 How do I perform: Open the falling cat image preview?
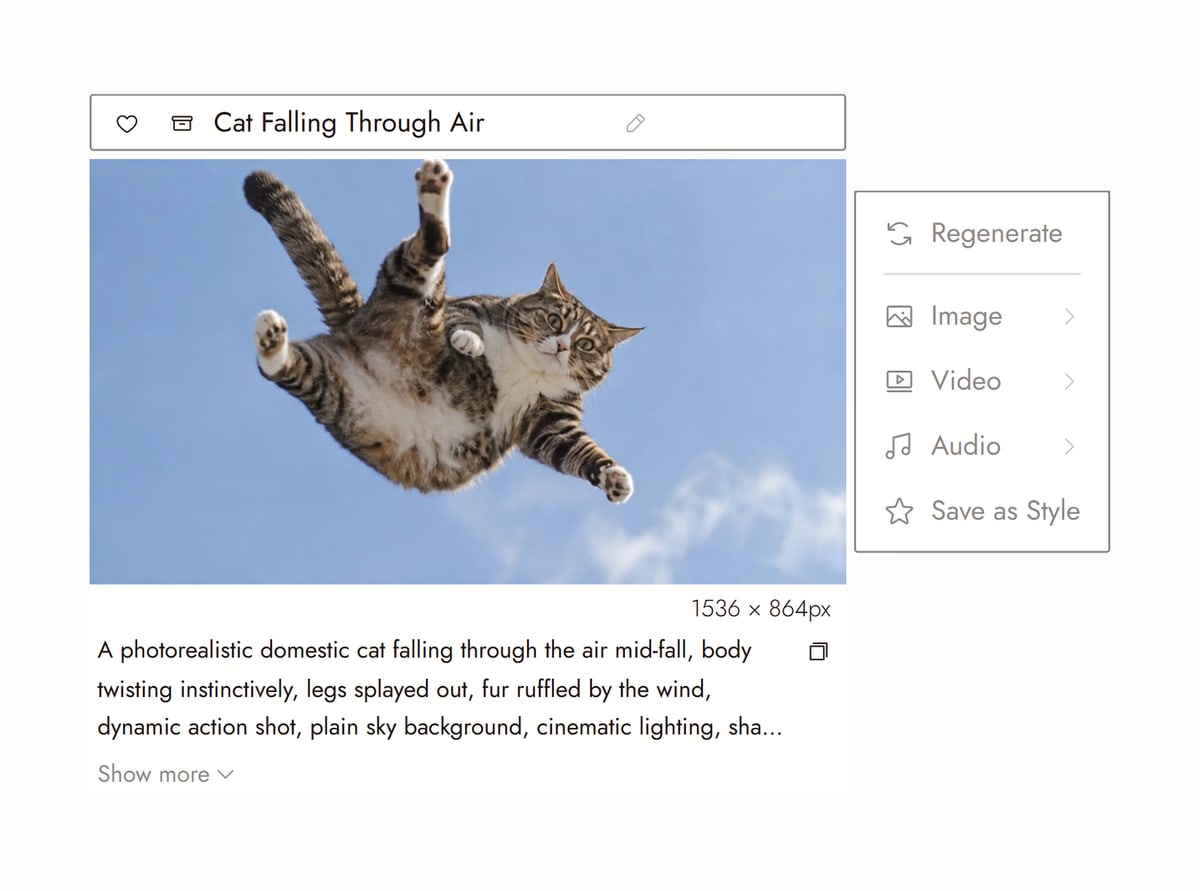tap(468, 371)
